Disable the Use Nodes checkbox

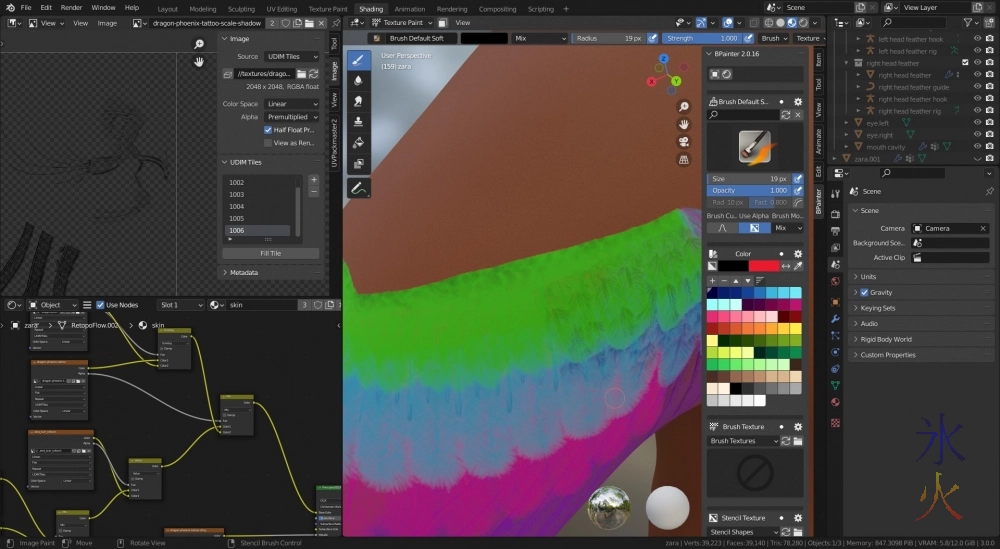tap(101, 305)
